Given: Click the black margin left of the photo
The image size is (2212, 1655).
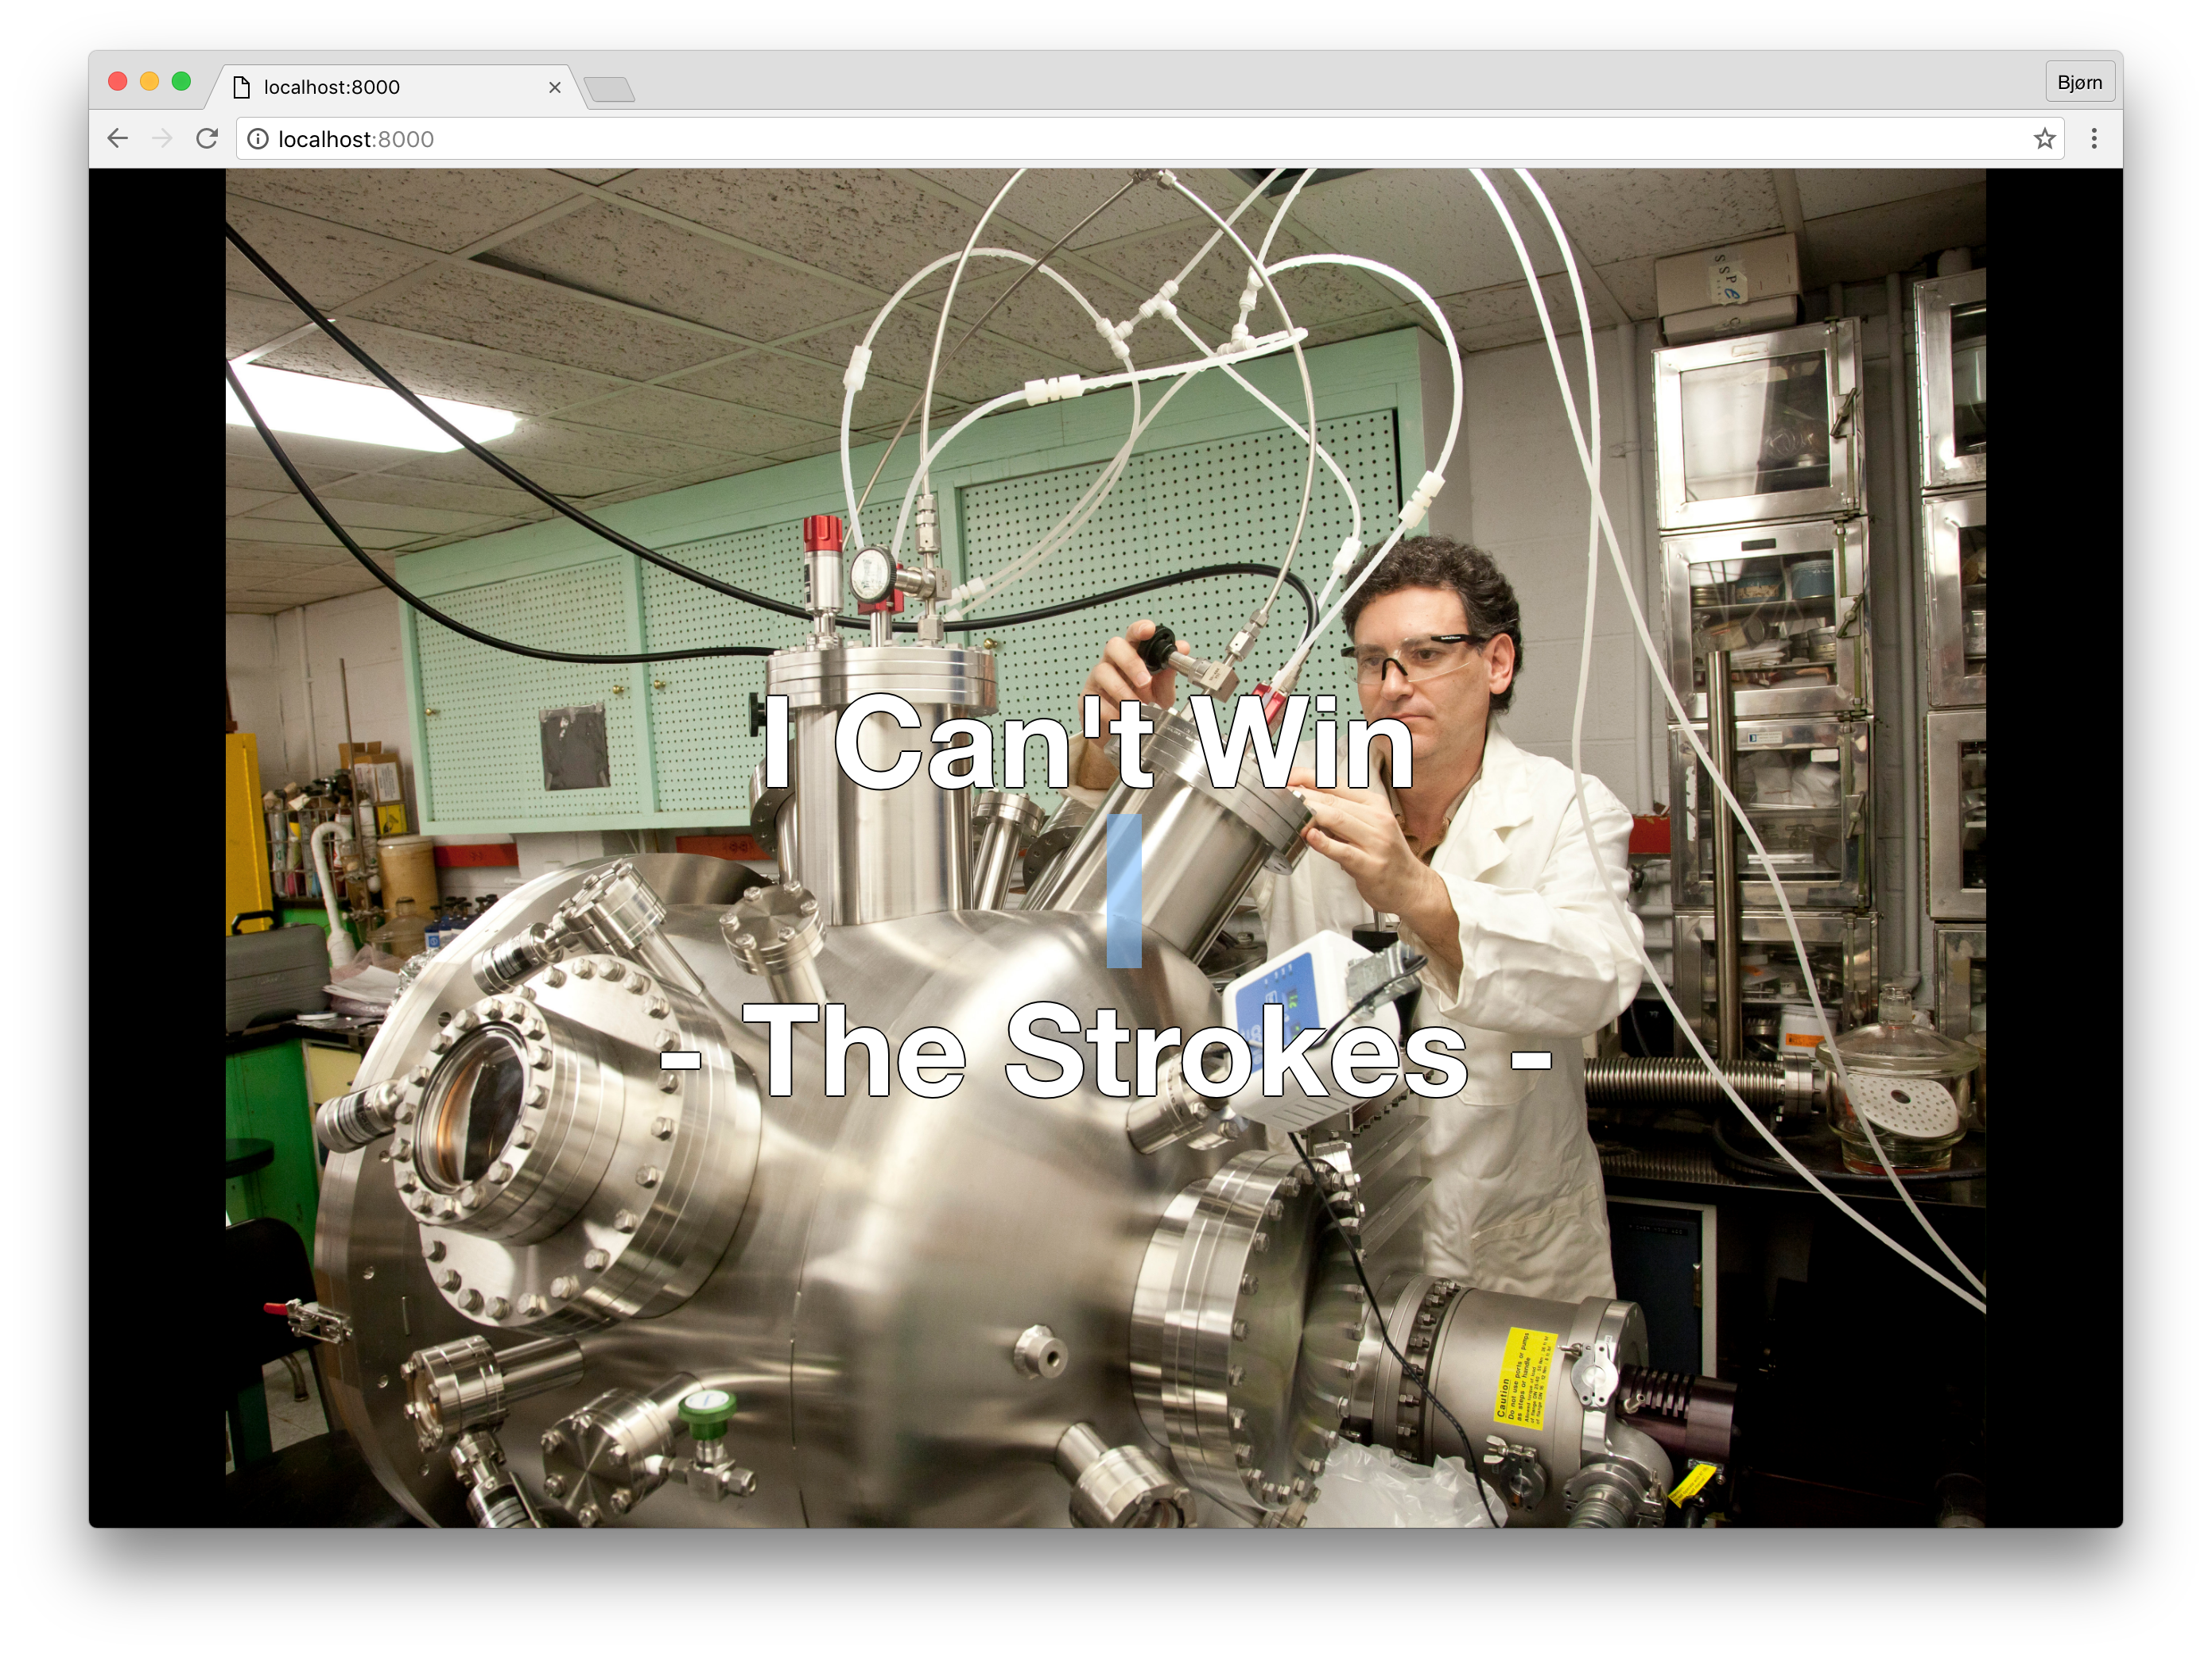Looking at the screenshot, I should 156,850.
